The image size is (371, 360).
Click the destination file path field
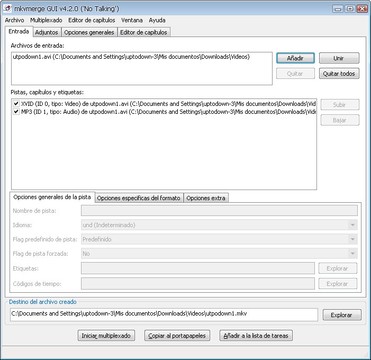click(164, 315)
